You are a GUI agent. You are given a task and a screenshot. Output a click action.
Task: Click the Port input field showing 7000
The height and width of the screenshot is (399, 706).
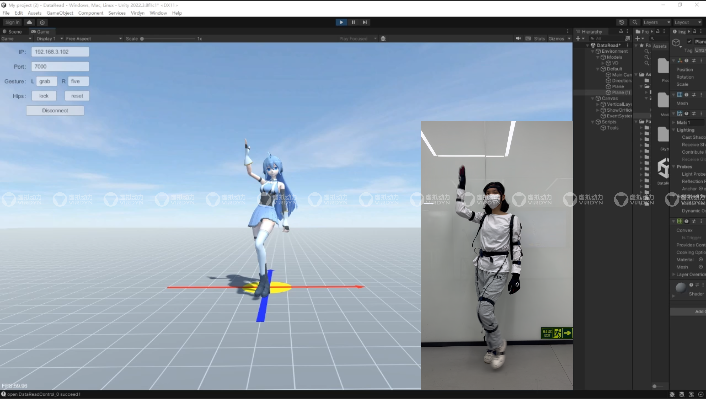[60, 66]
